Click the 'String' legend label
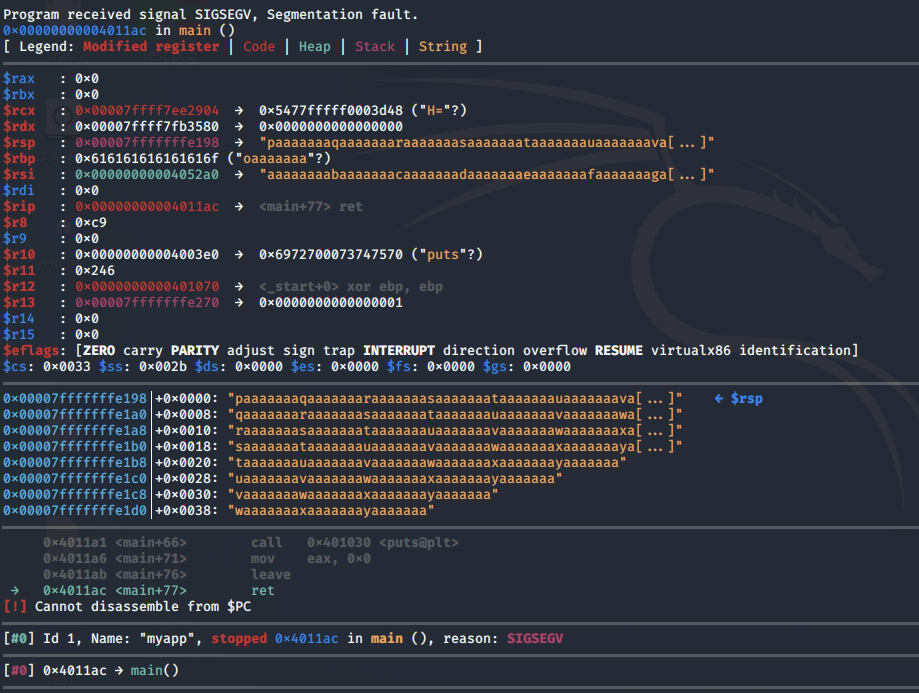This screenshot has height=693, width=919. [442, 46]
